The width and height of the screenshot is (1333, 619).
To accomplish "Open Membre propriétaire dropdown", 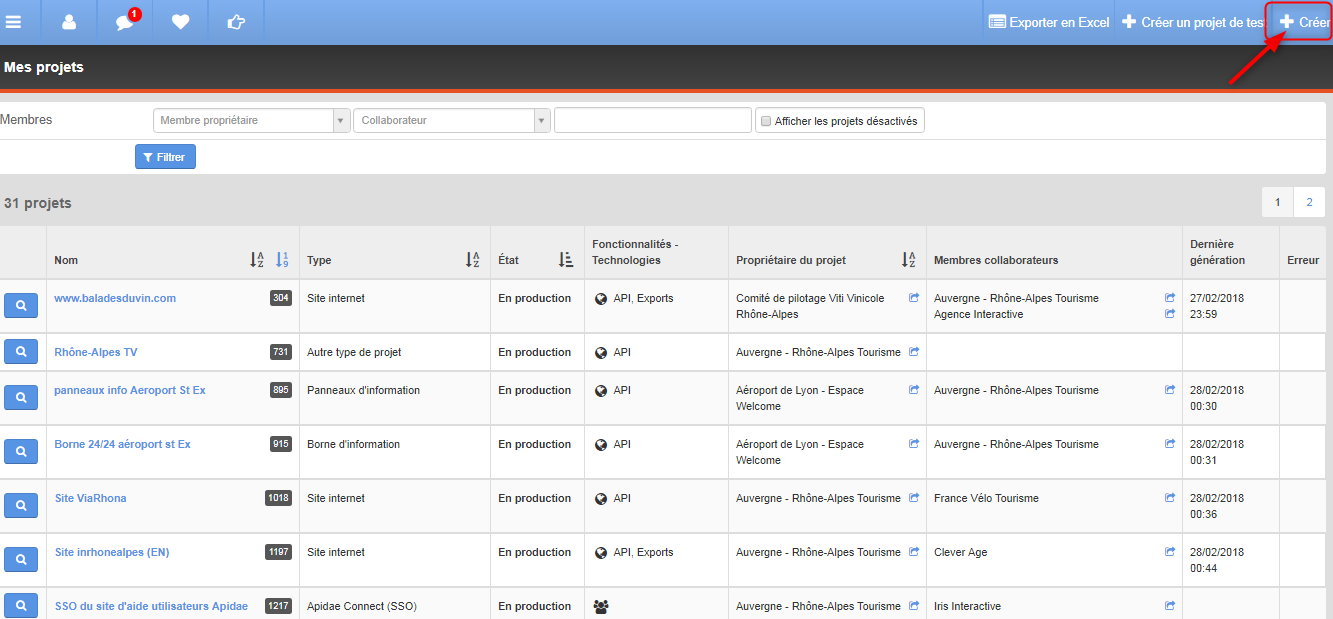I will coord(251,120).
